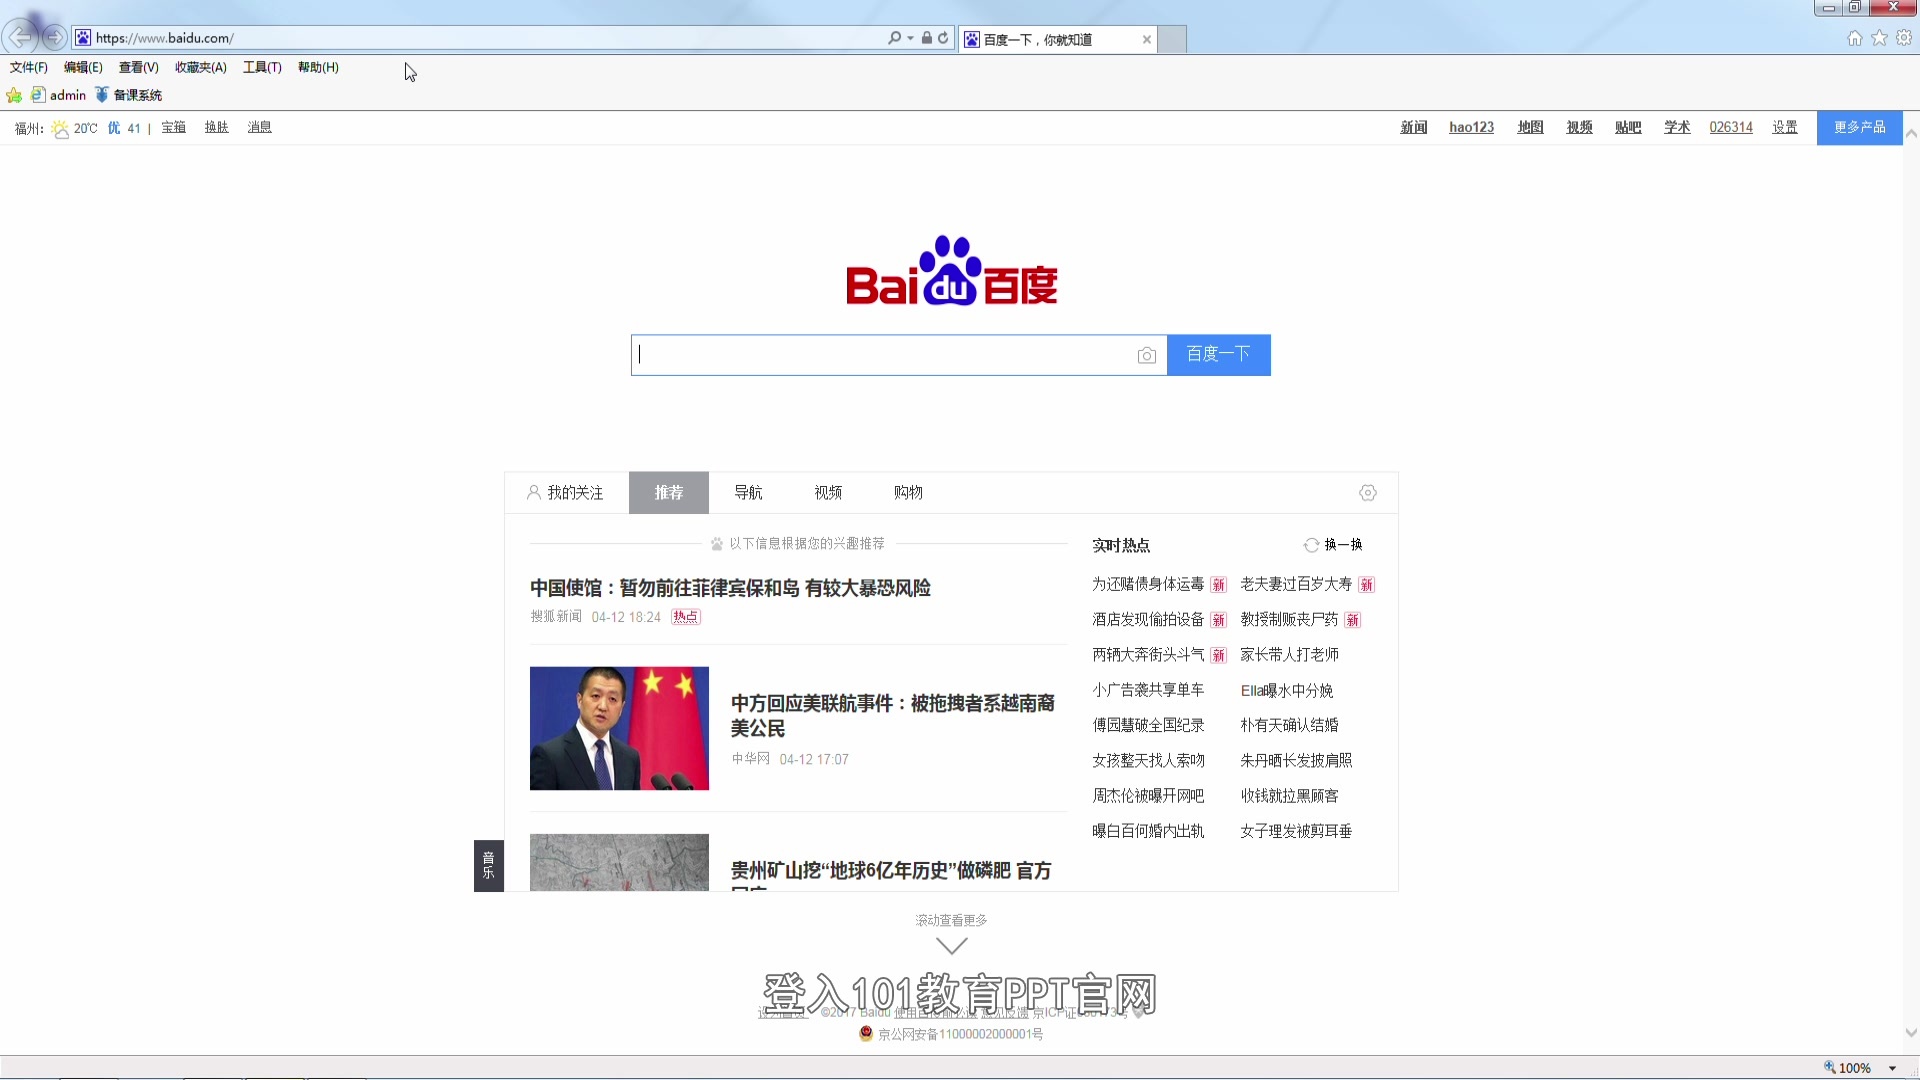Viewport: 1920px width, 1080px height.
Task: Click the camera image-search icon
Action: point(1147,356)
